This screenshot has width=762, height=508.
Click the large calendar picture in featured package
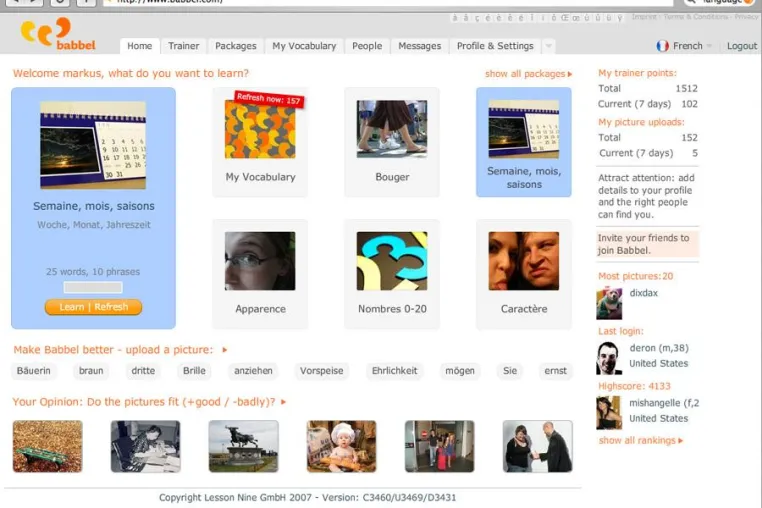(93, 145)
